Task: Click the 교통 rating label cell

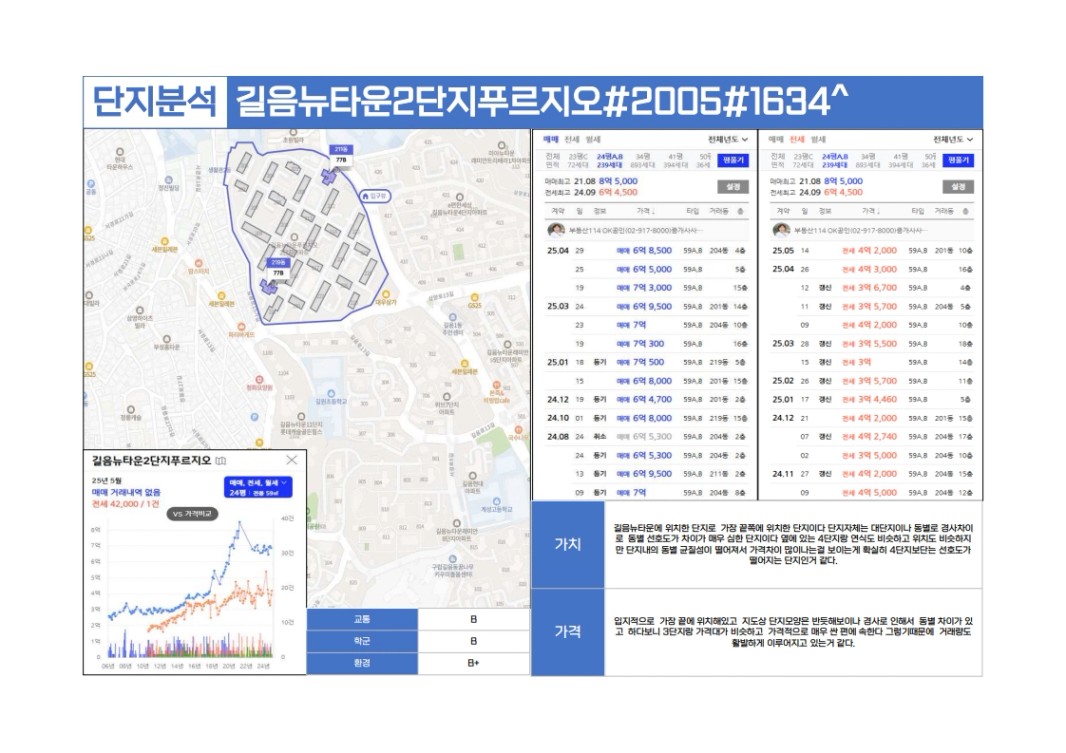Action: click(362, 620)
